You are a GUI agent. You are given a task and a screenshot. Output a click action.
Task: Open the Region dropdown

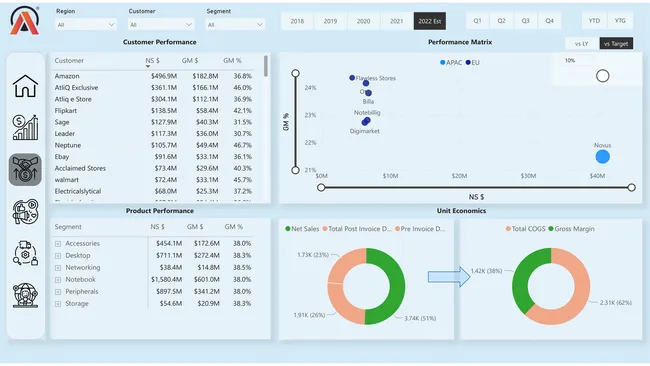85,25
